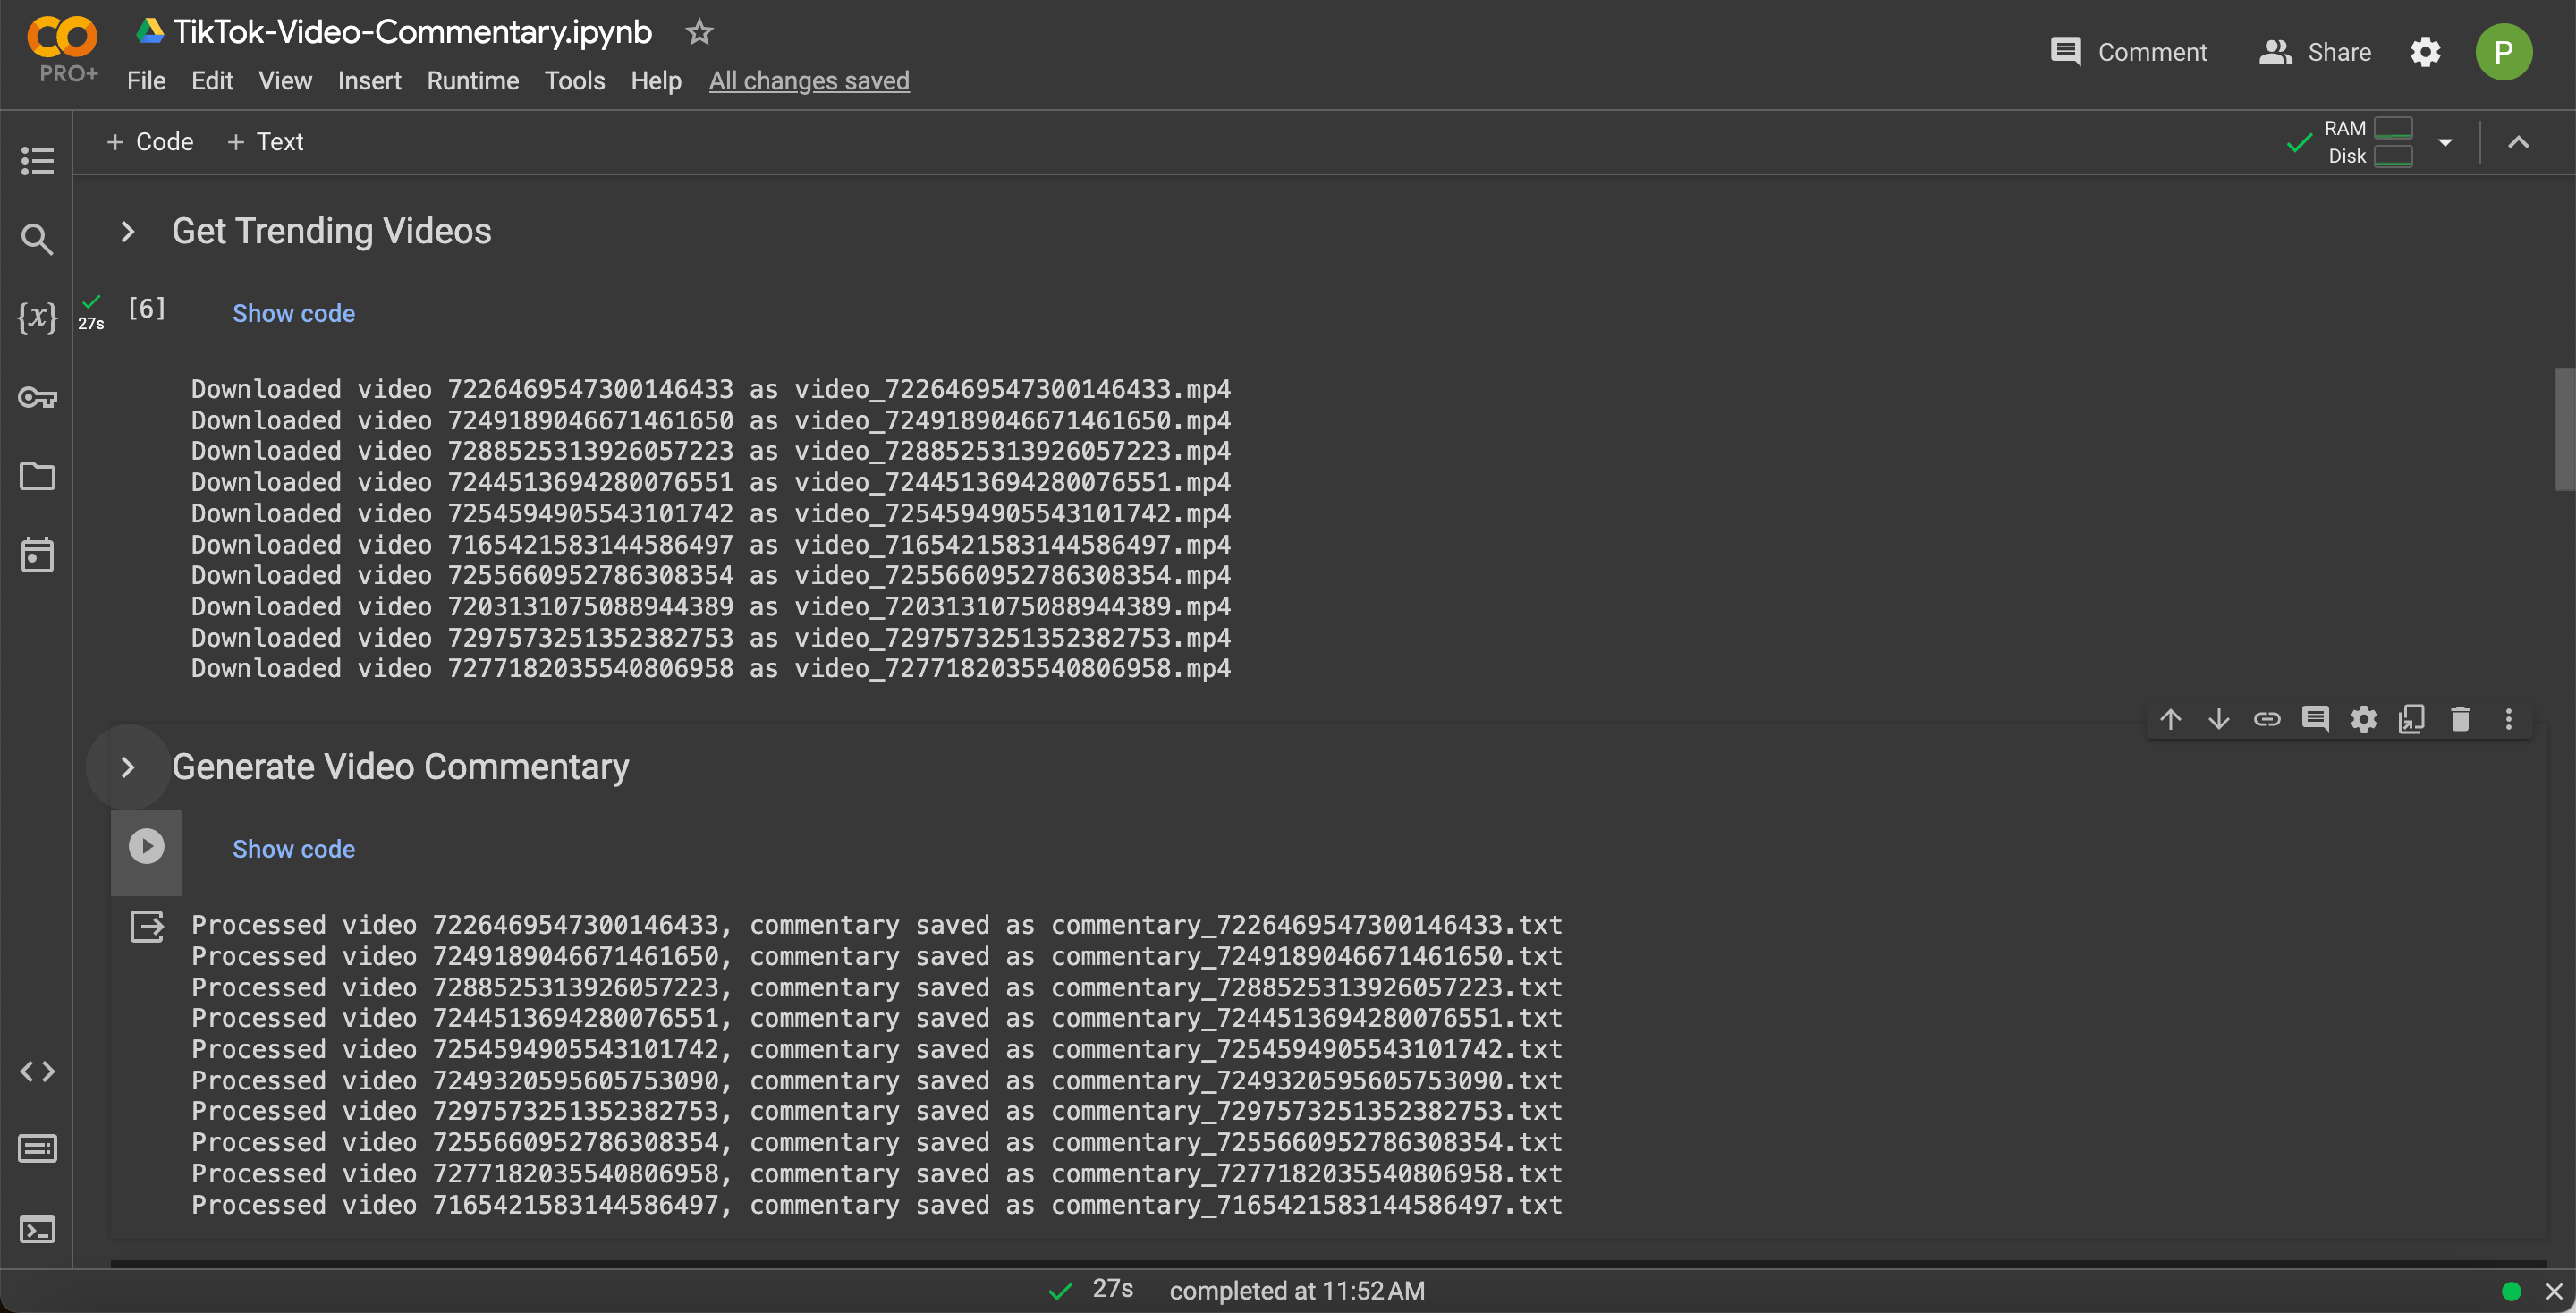
Task: Move cell down with arrow icon
Action: [2218, 719]
